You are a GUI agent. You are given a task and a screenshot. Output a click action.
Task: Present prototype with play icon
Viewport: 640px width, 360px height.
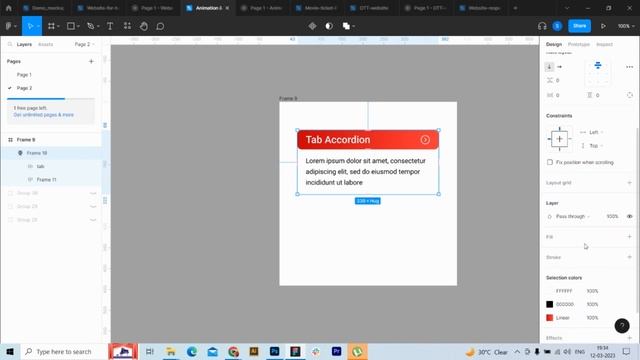coord(603,26)
